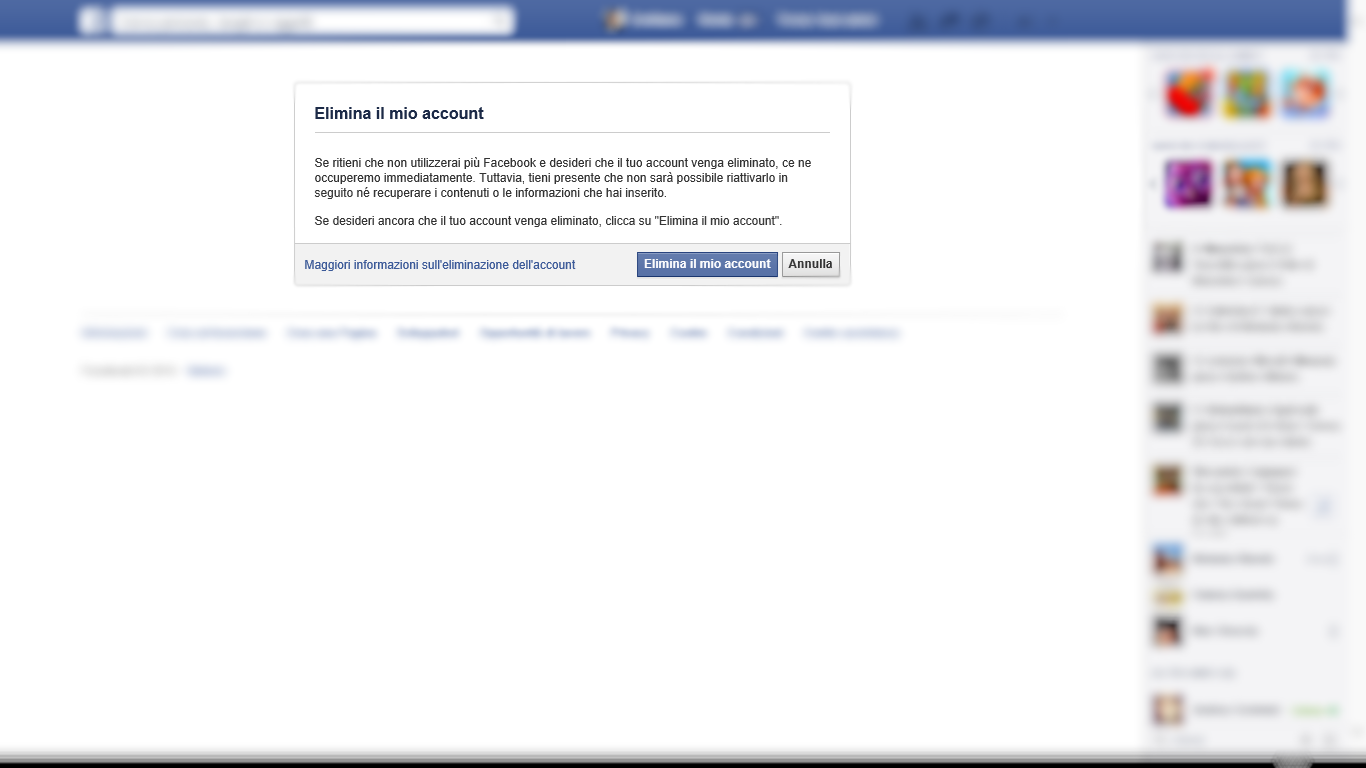Viewport: 1366px width, 768px height.
Task: Click the search magnifier icon in search bar
Action: coord(500,20)
